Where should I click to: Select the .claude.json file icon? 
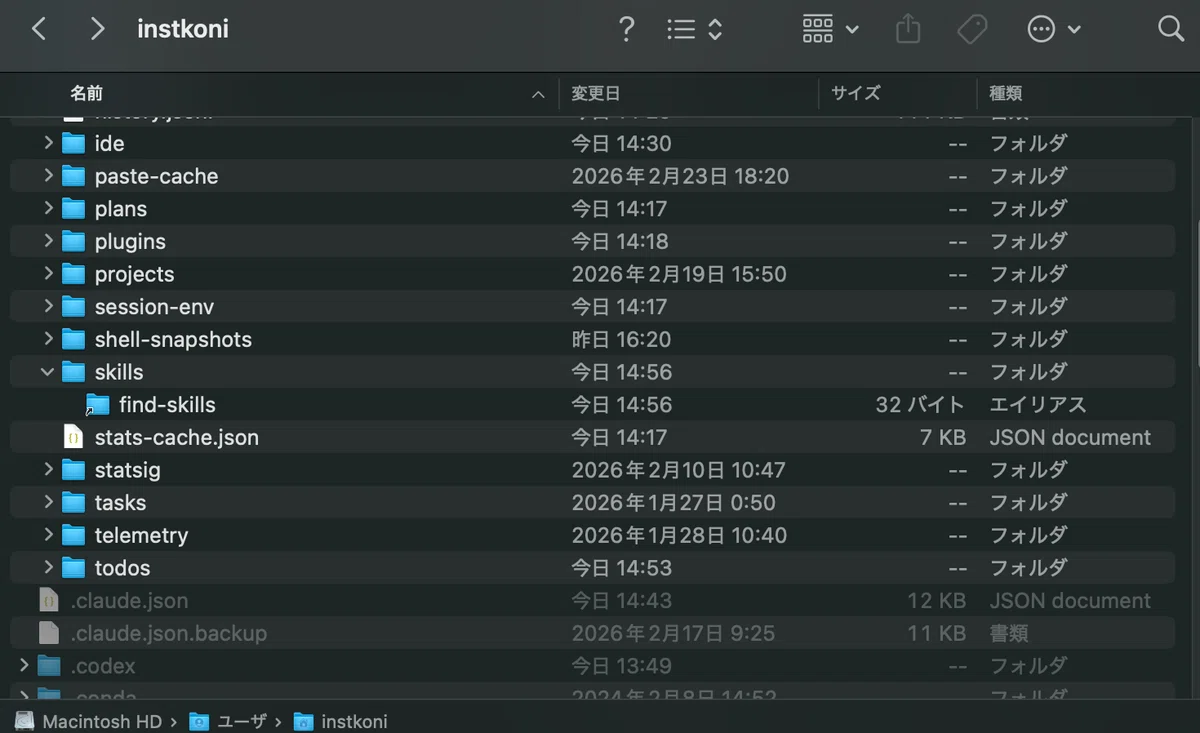click(49, 600)
